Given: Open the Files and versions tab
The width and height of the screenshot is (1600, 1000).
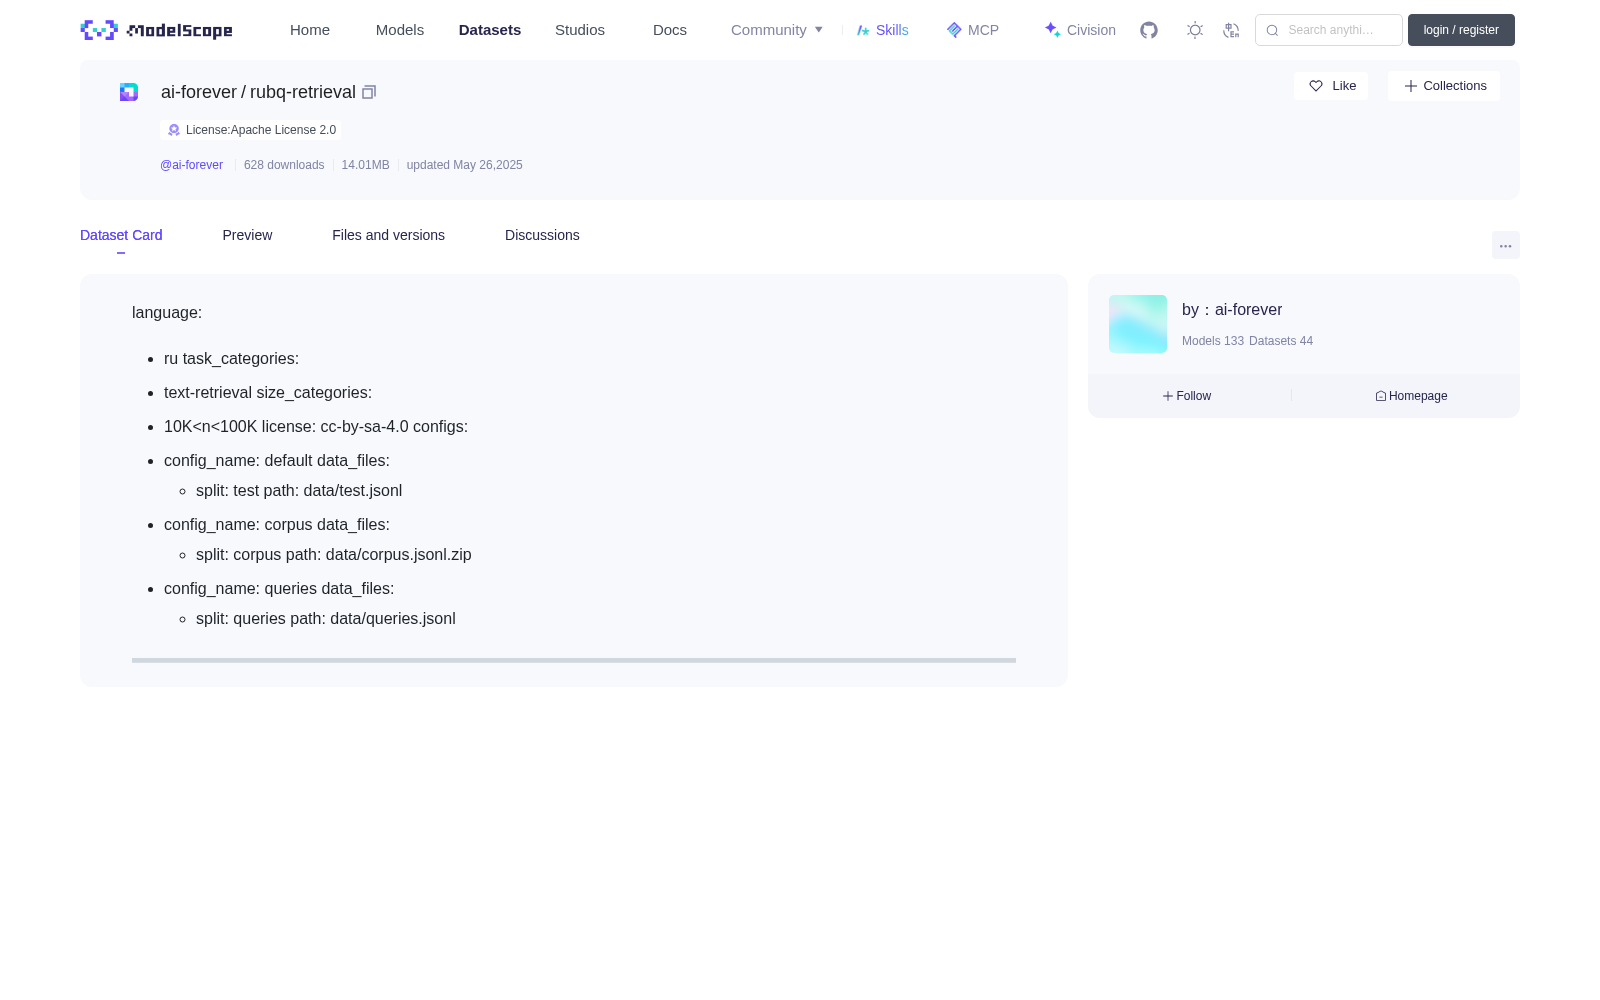Looking at the screenshot, I should coord(388,235).
